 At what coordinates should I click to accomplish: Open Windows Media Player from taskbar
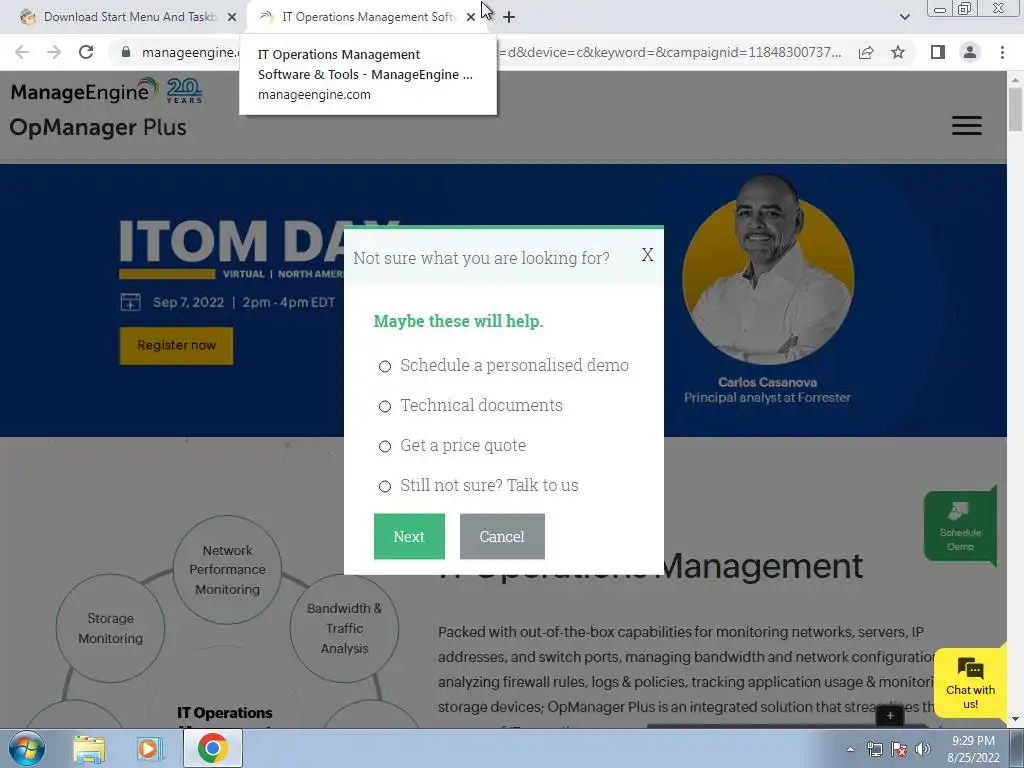149,748
